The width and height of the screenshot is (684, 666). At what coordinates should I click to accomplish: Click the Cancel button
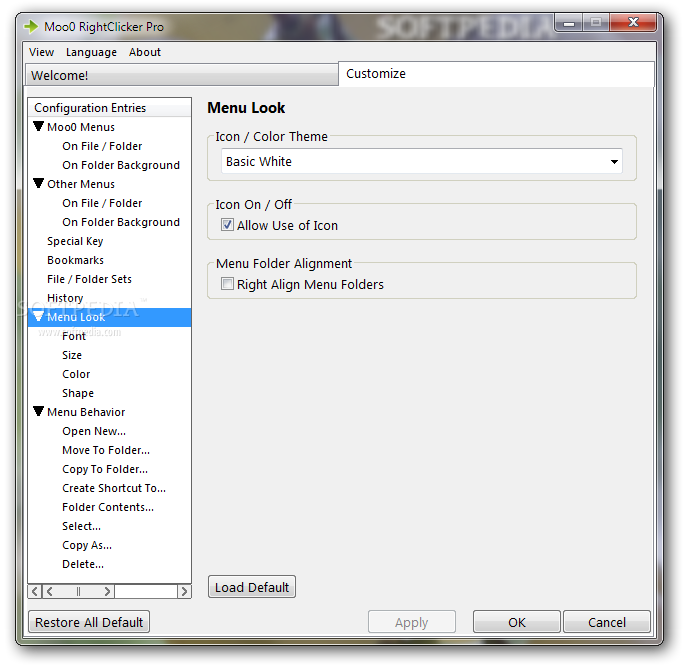[x=607, y=622]
